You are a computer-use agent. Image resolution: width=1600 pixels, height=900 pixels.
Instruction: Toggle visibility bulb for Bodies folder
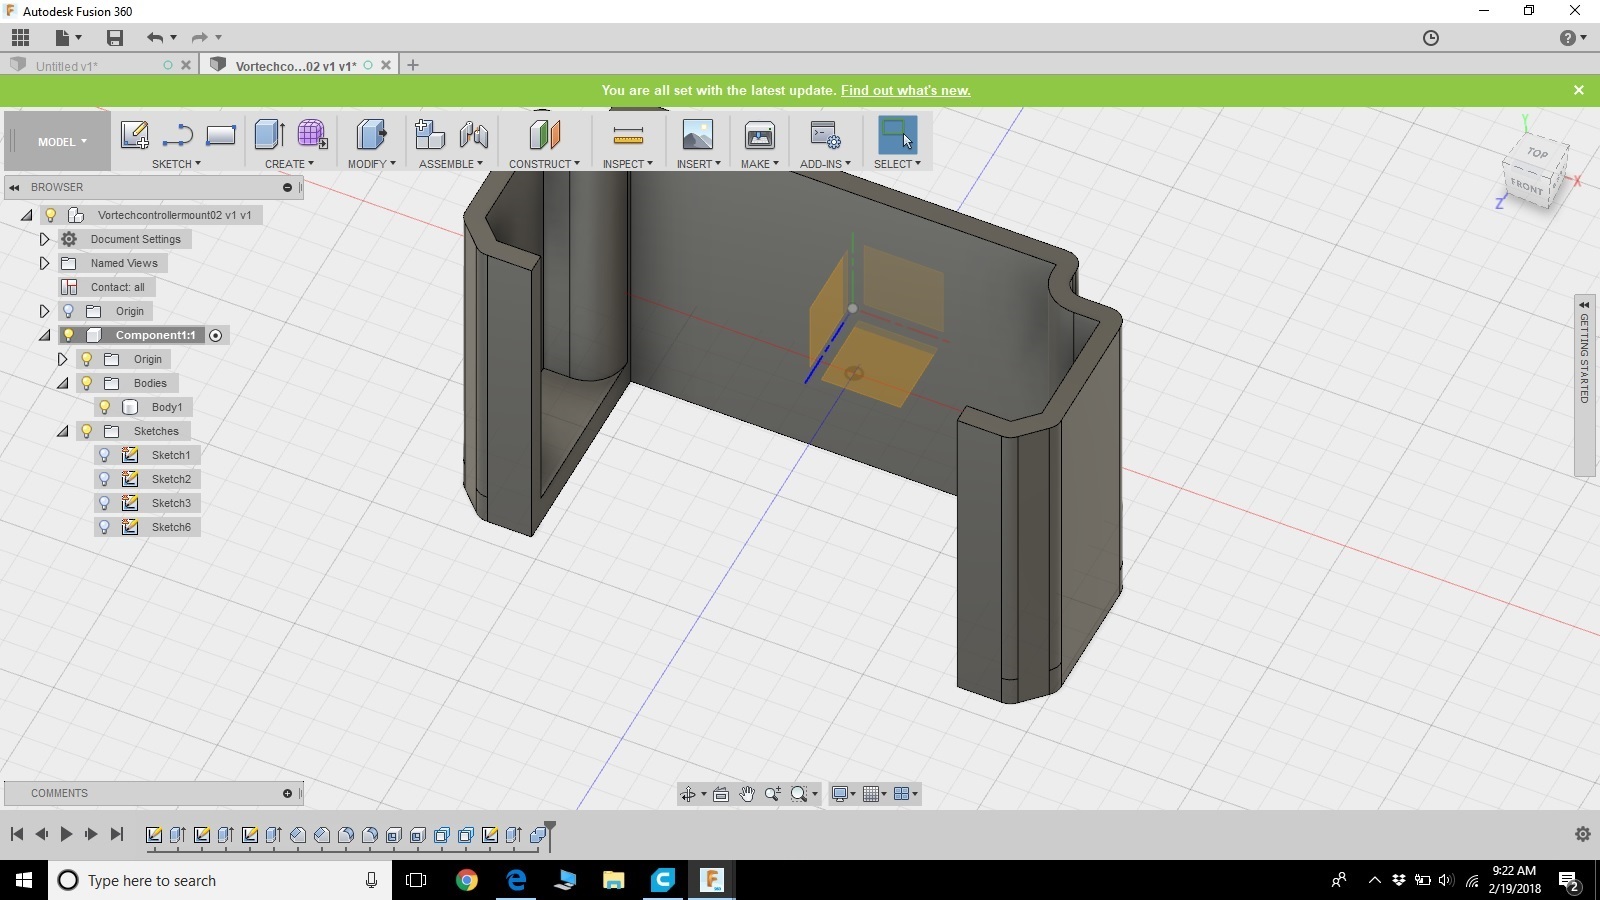[x=86, y=383]
